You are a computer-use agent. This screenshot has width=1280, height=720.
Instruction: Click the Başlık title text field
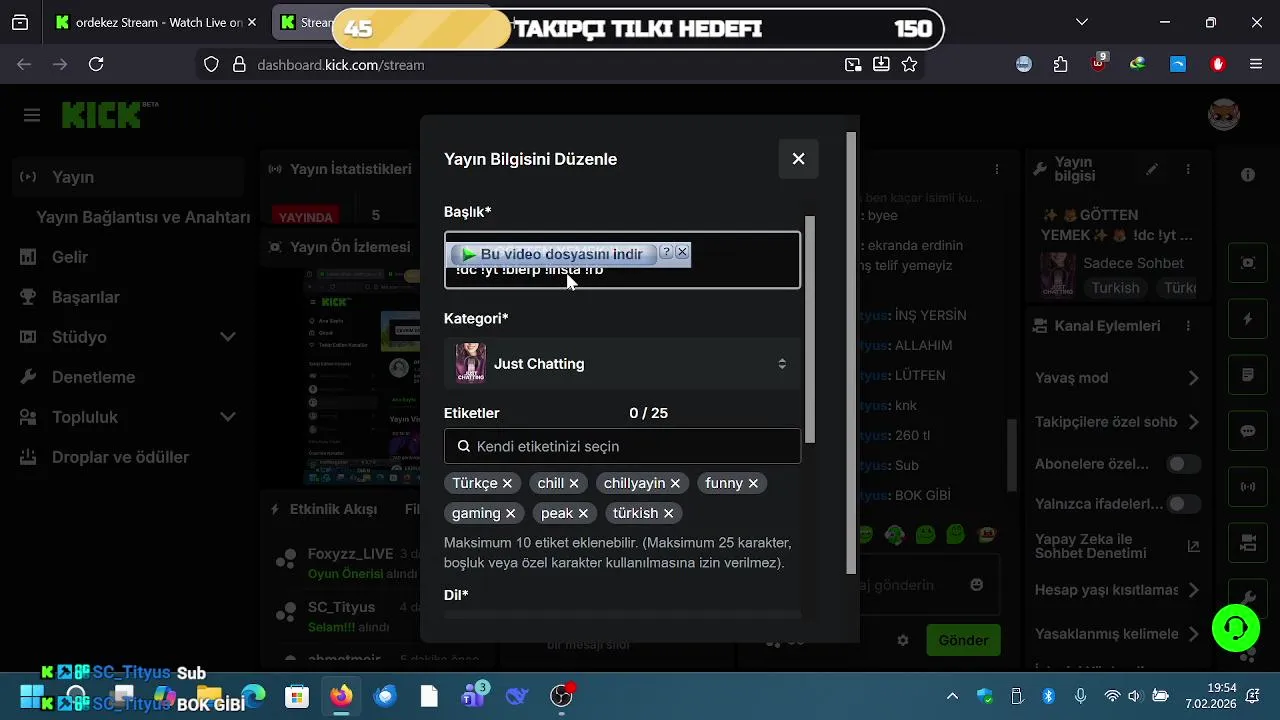[622, 260]
